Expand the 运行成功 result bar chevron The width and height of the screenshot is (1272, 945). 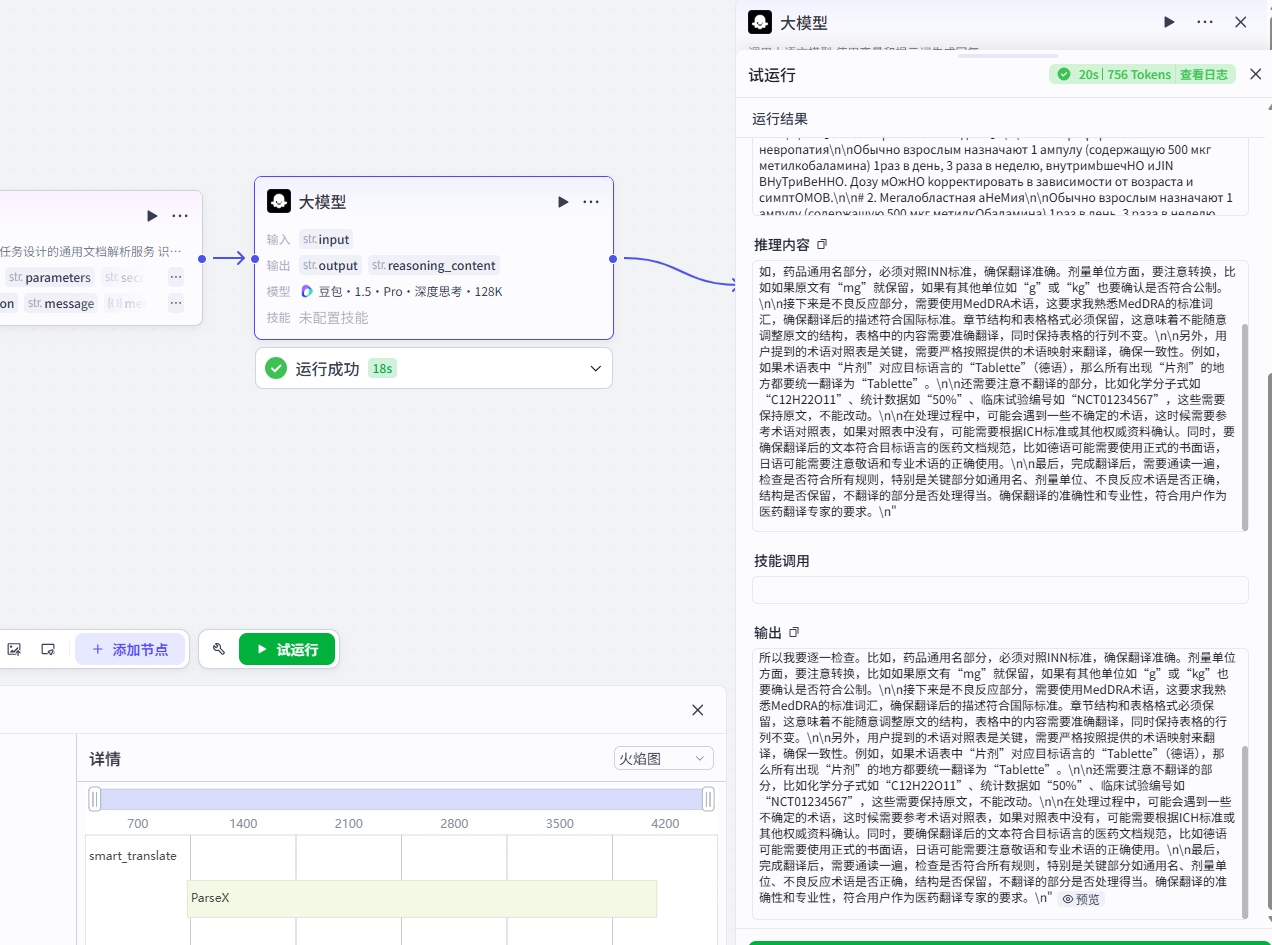(597, 369)
